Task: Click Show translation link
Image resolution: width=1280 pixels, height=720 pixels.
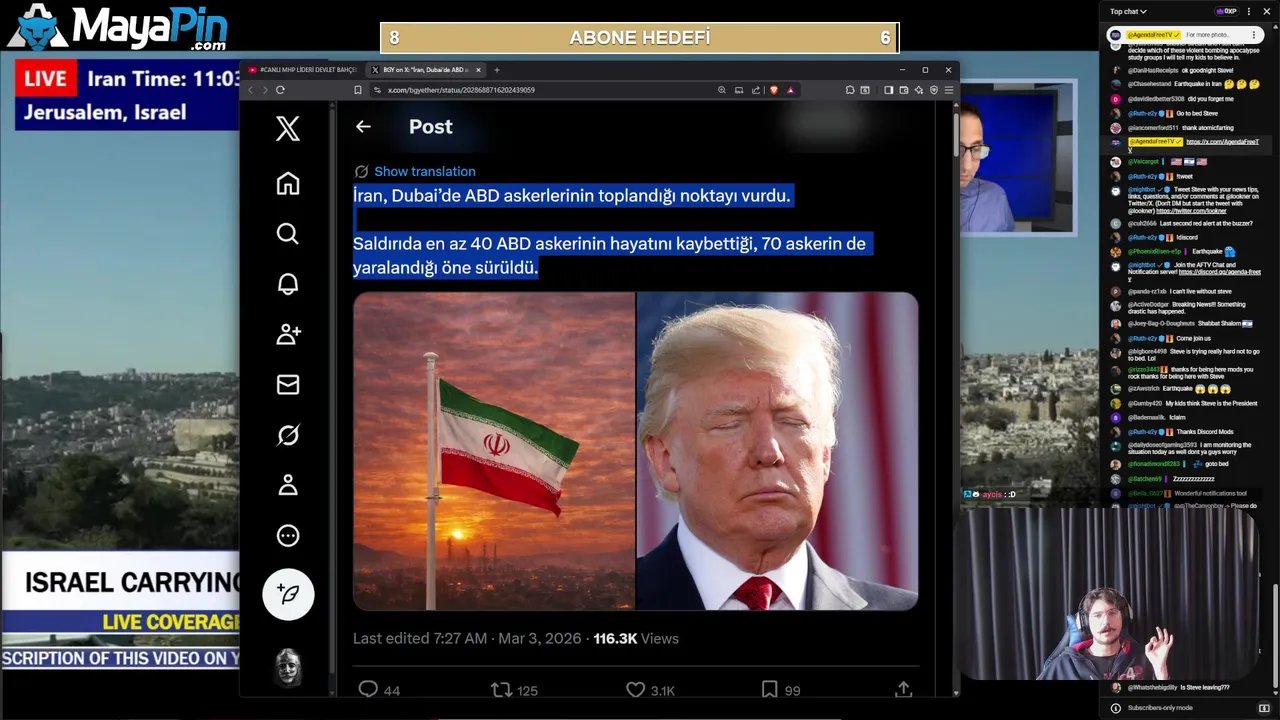Action: (425, 172)
